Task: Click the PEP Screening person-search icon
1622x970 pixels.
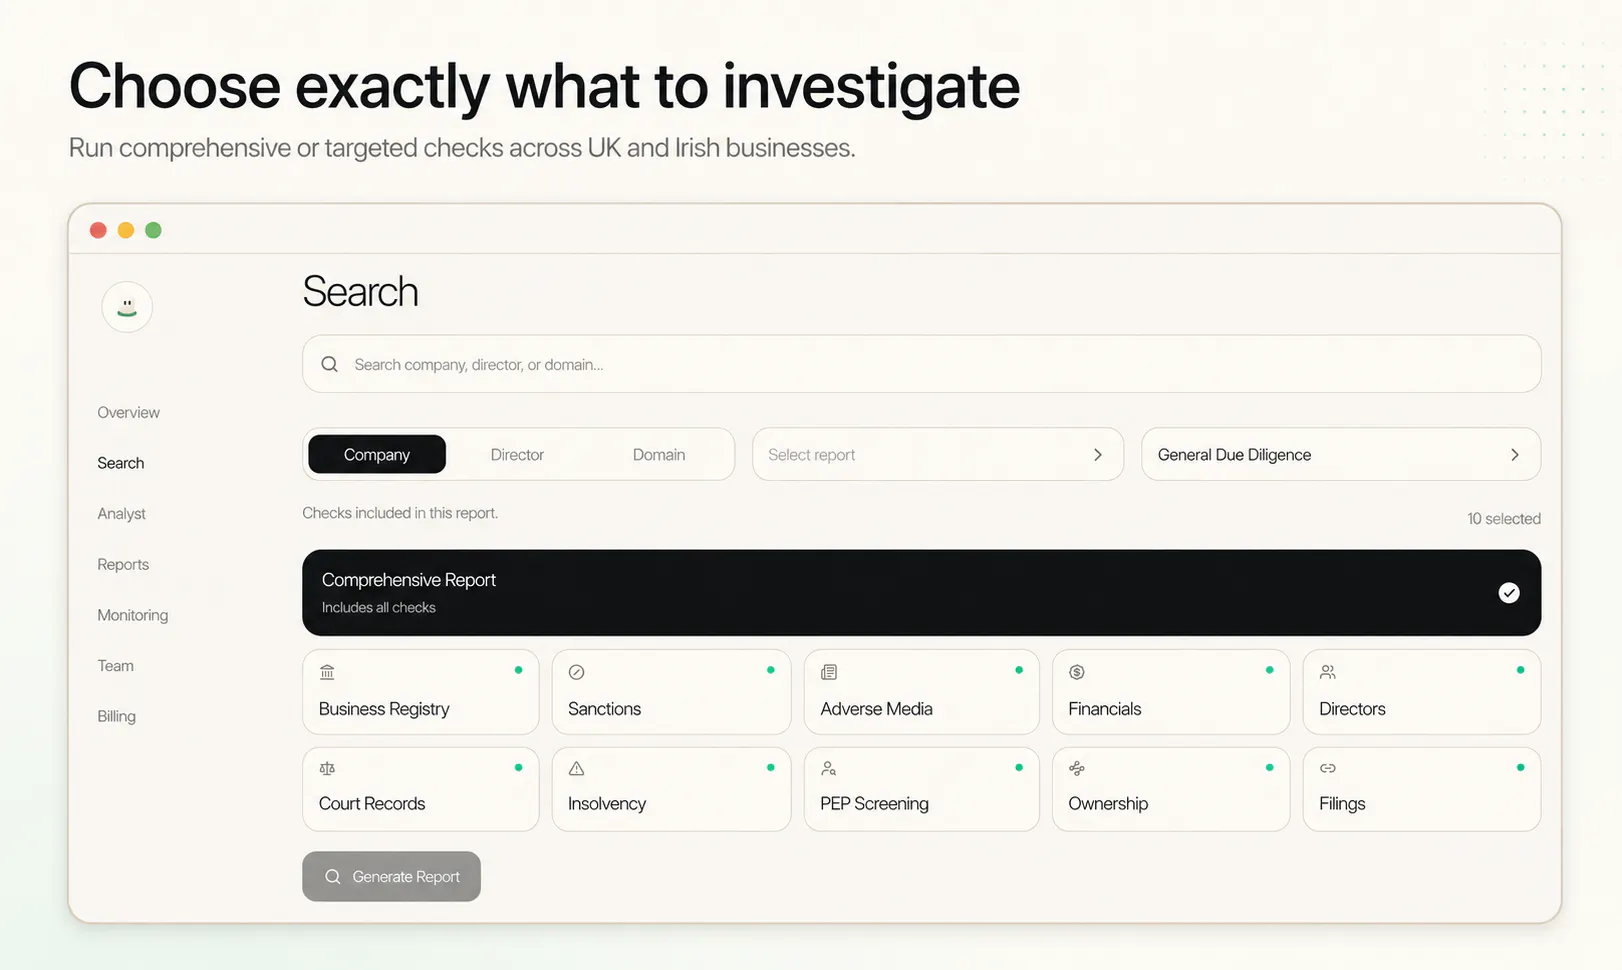Action: tap(829, 768)
